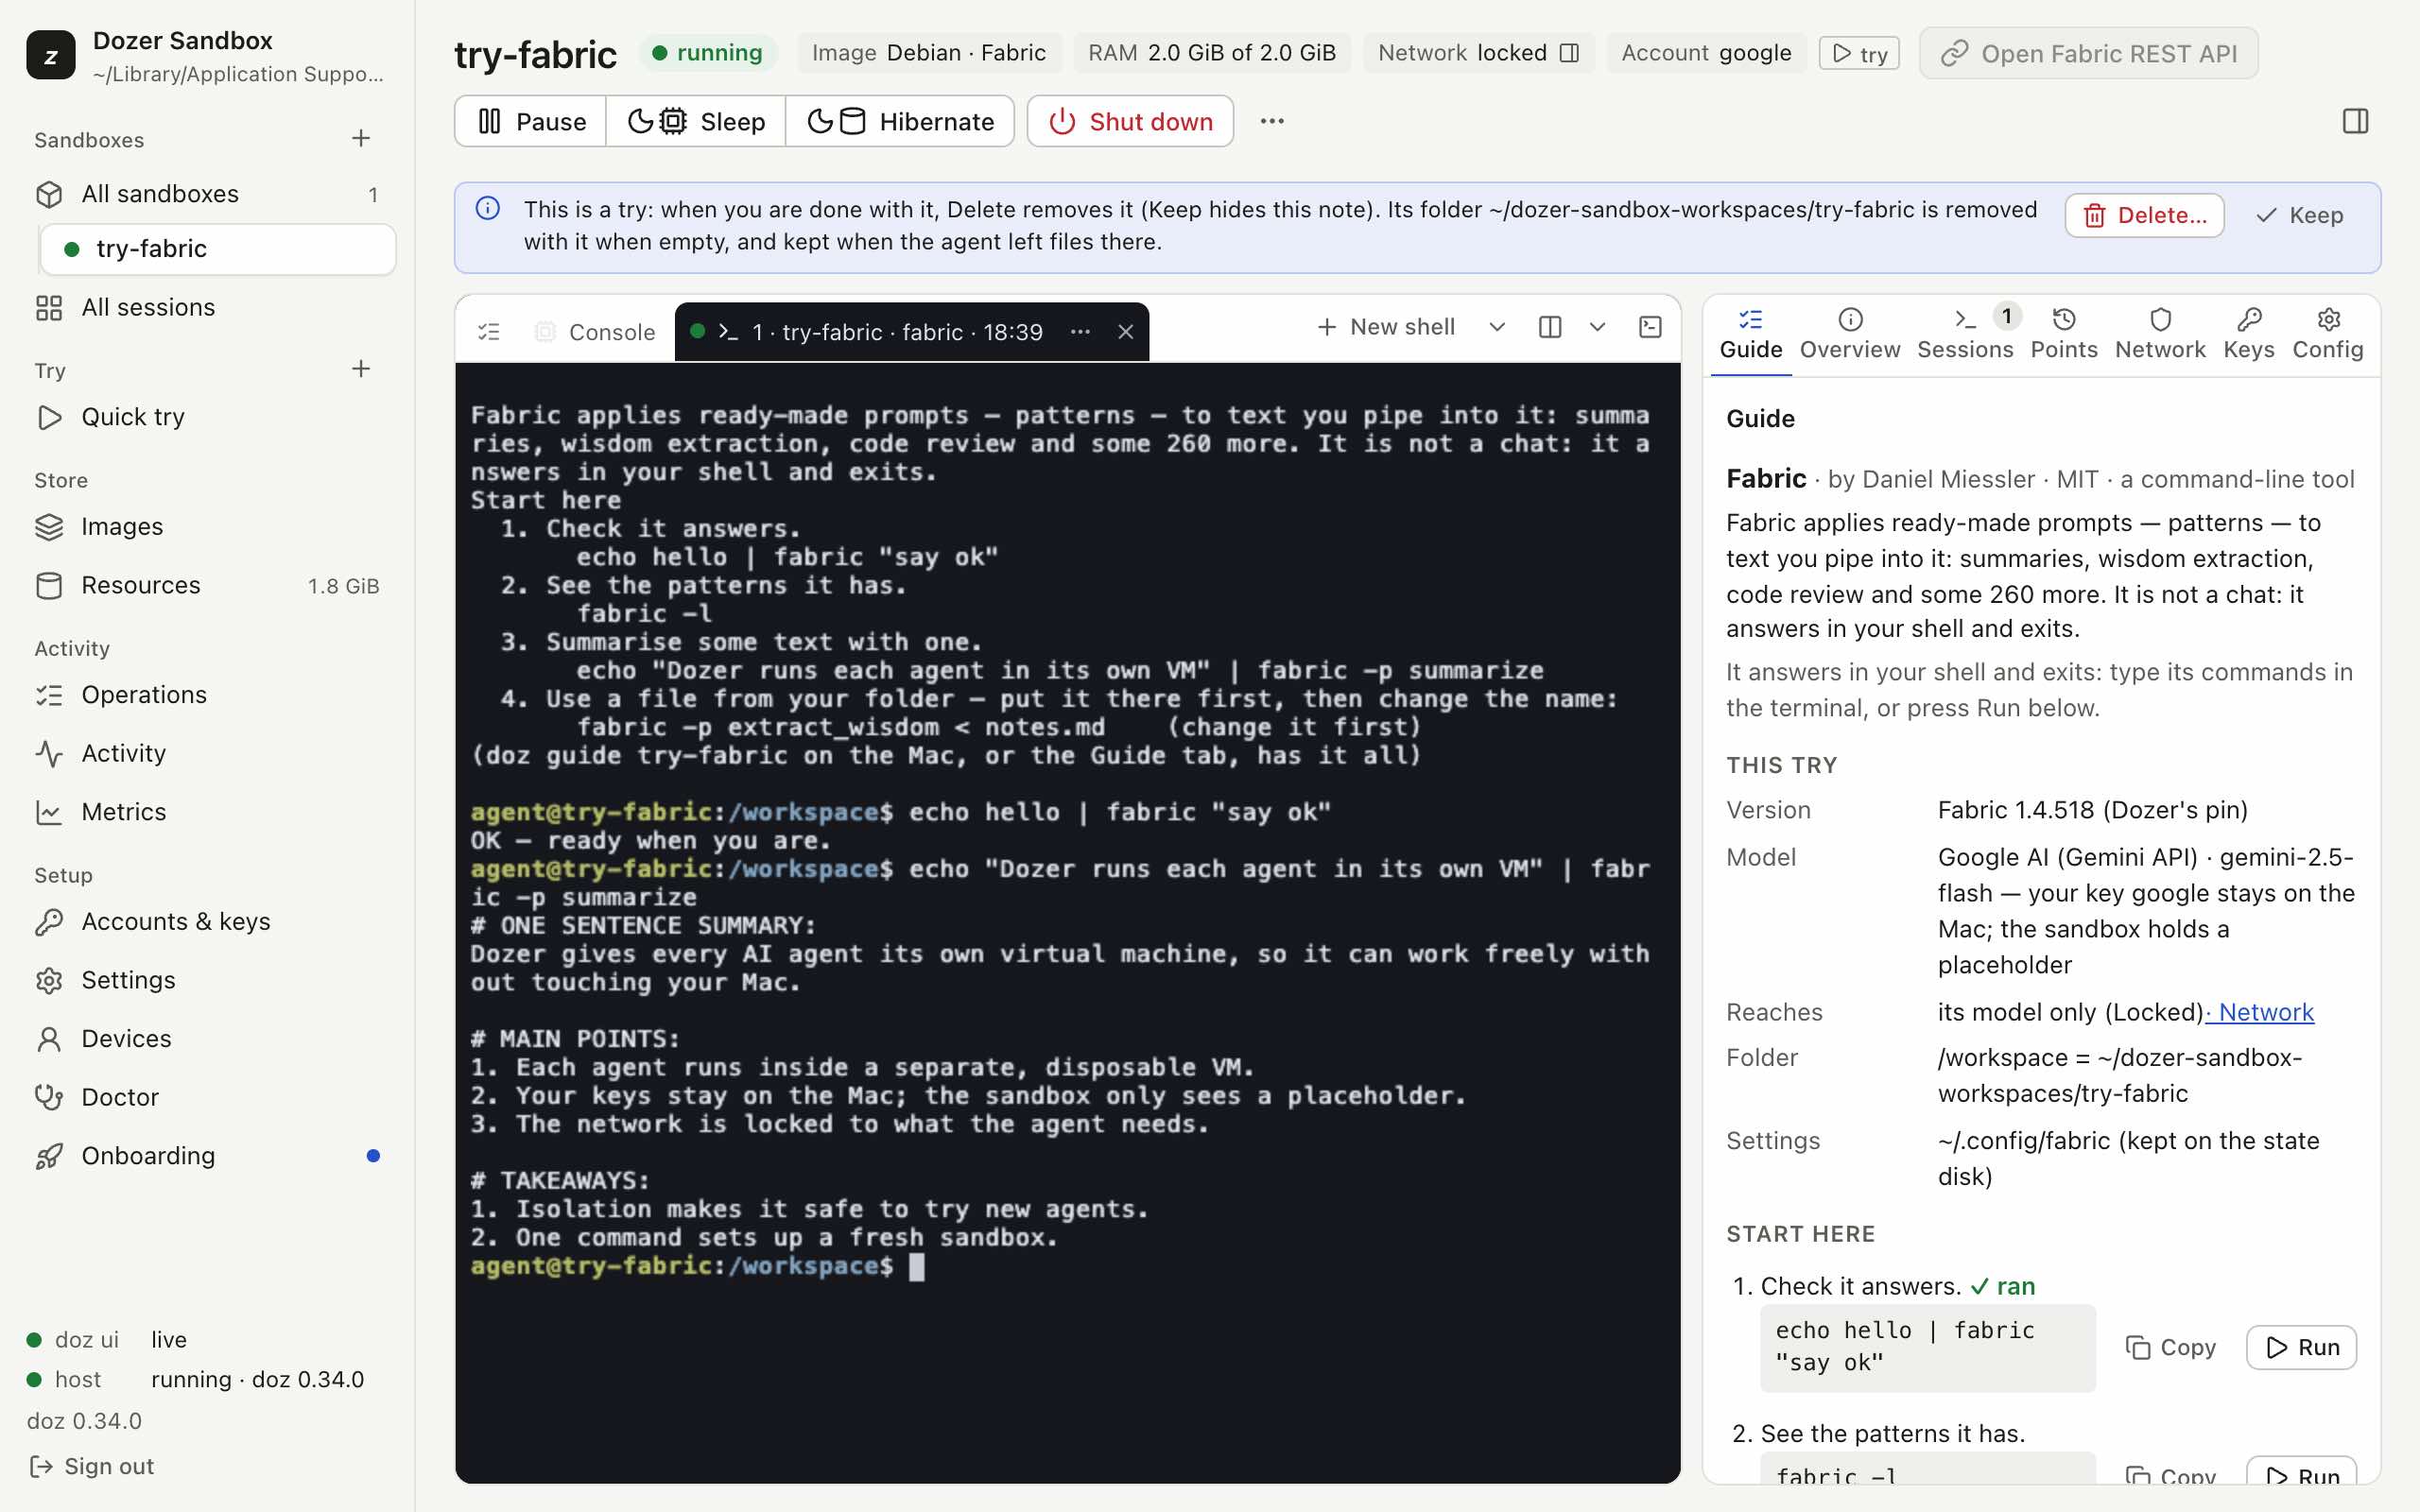Click the Network locked badge icon

coord(1570,53)
